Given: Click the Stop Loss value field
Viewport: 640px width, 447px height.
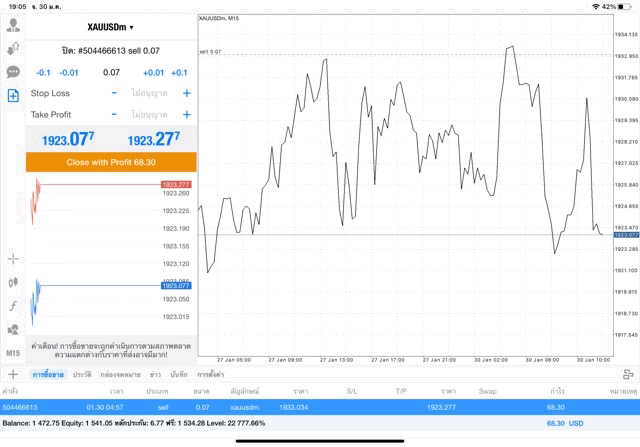Looking at the screenshot, I should 149,93.
